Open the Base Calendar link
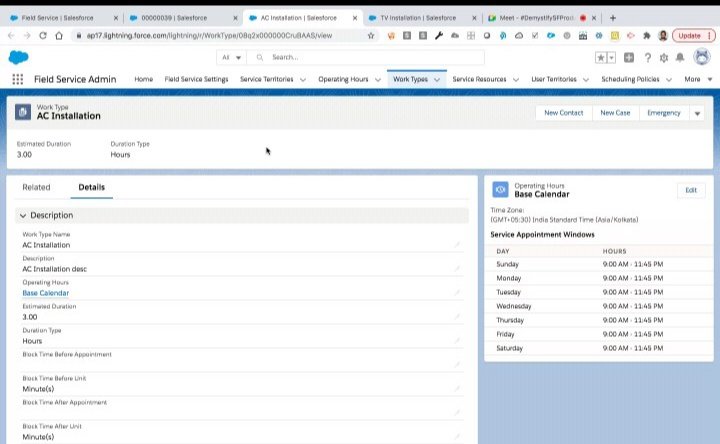Screen dimensions: 720x444 click(45, 293)
